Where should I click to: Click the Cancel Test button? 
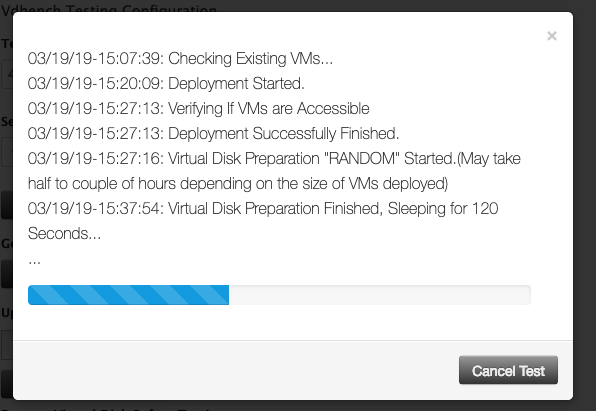pyautogui.click(x=508, y=370)
